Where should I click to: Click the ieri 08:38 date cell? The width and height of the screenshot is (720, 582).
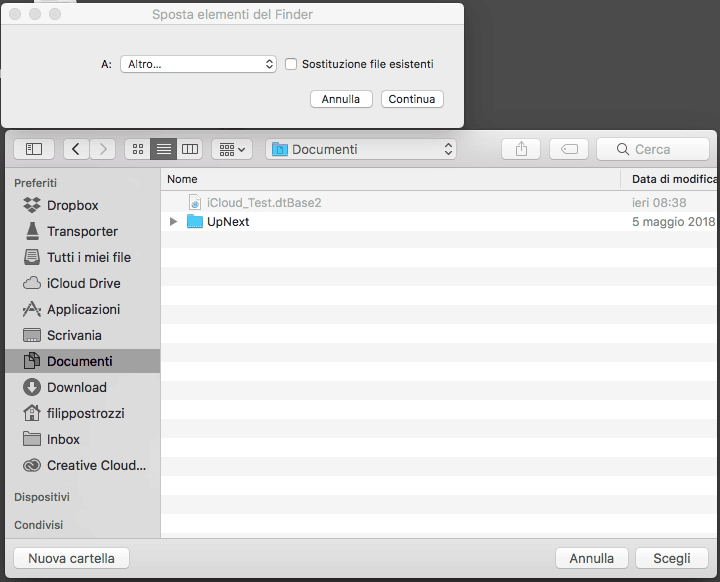[659, 203]
